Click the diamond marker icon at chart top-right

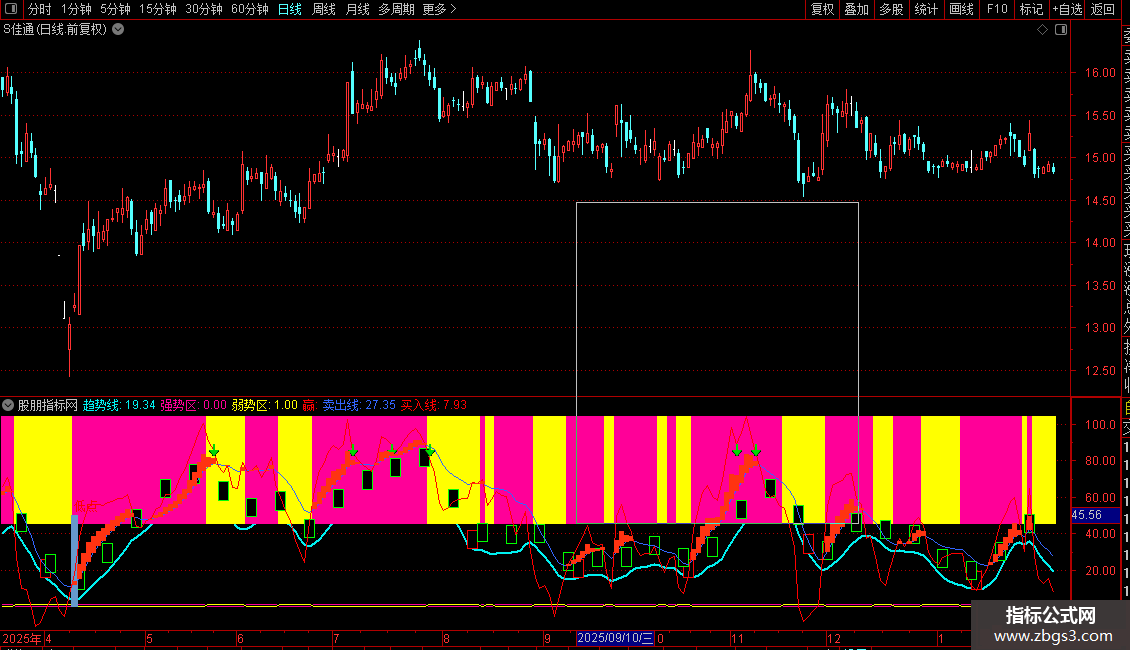(x=1042, y=30)
